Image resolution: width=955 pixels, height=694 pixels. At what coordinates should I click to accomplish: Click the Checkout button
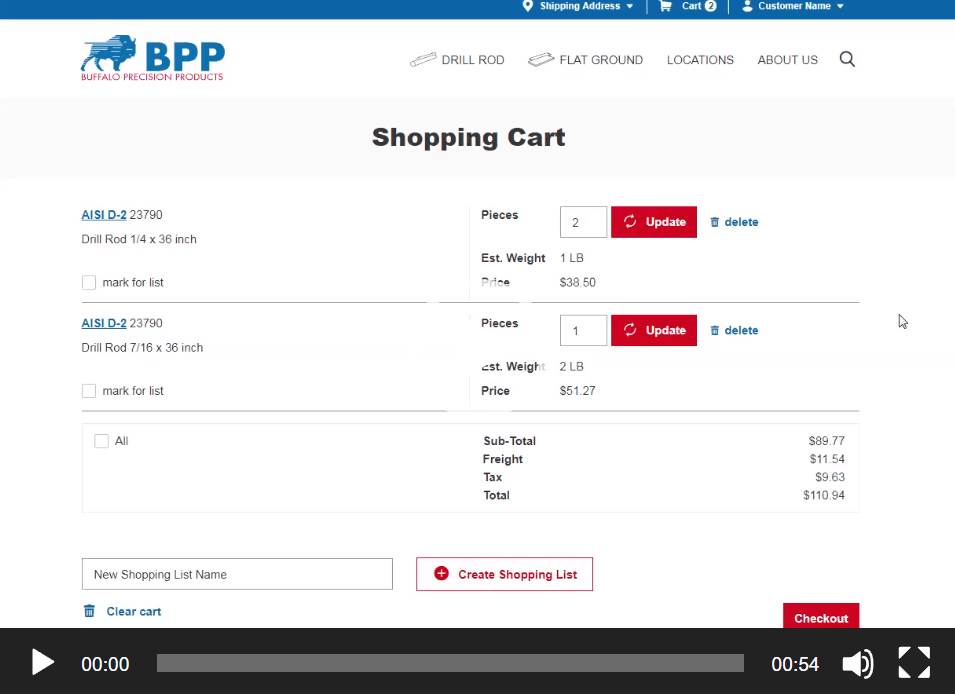point(820,617)
